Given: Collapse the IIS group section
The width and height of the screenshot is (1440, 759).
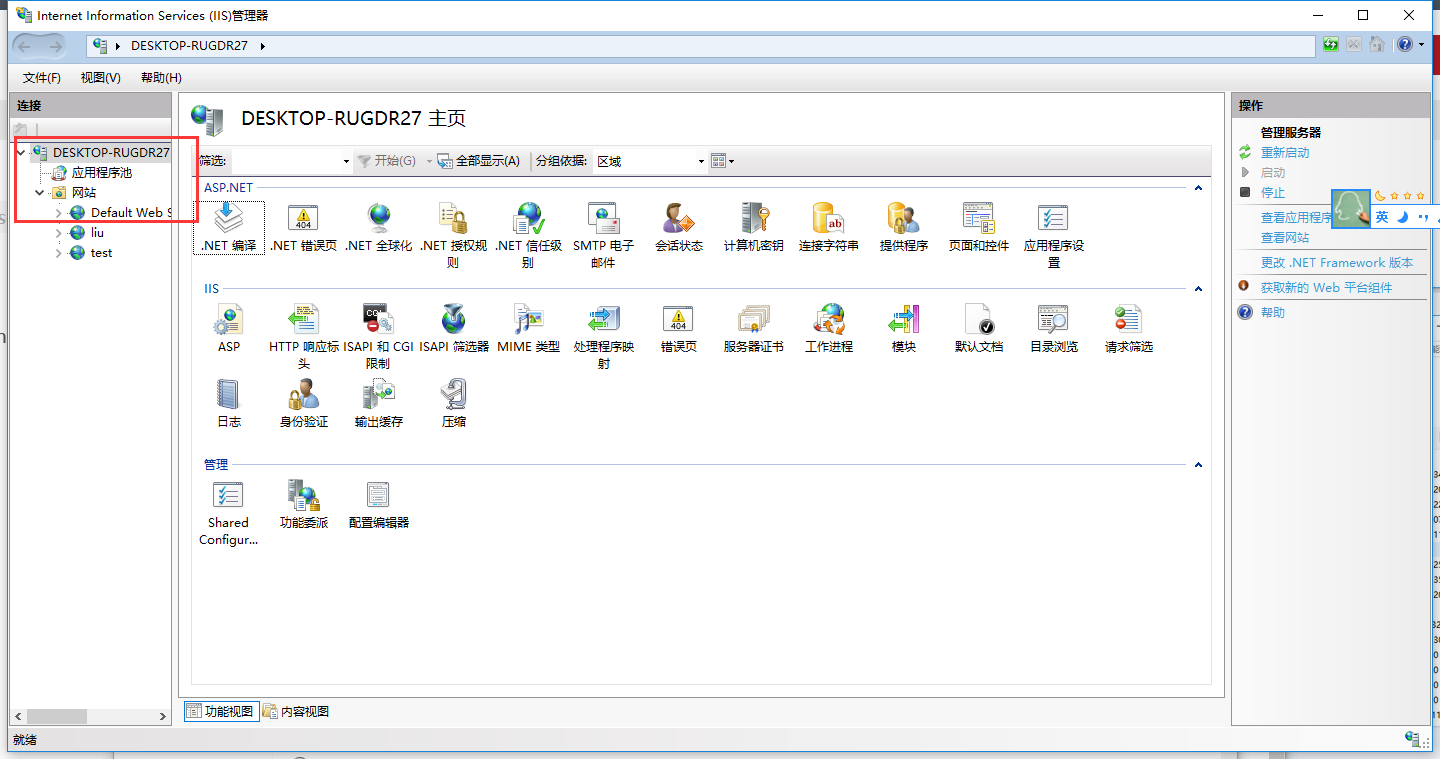Looking at the screenshot, I should tap(1198, 289).
